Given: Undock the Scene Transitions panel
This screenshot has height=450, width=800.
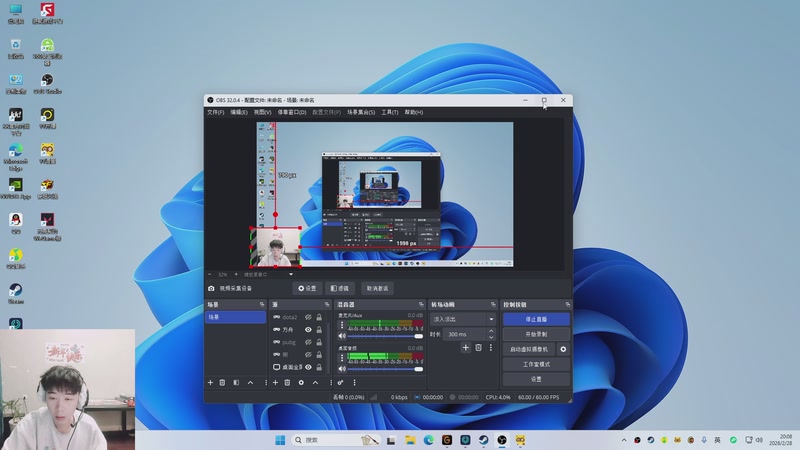Looking at the screenshot, I should point(493,305).
